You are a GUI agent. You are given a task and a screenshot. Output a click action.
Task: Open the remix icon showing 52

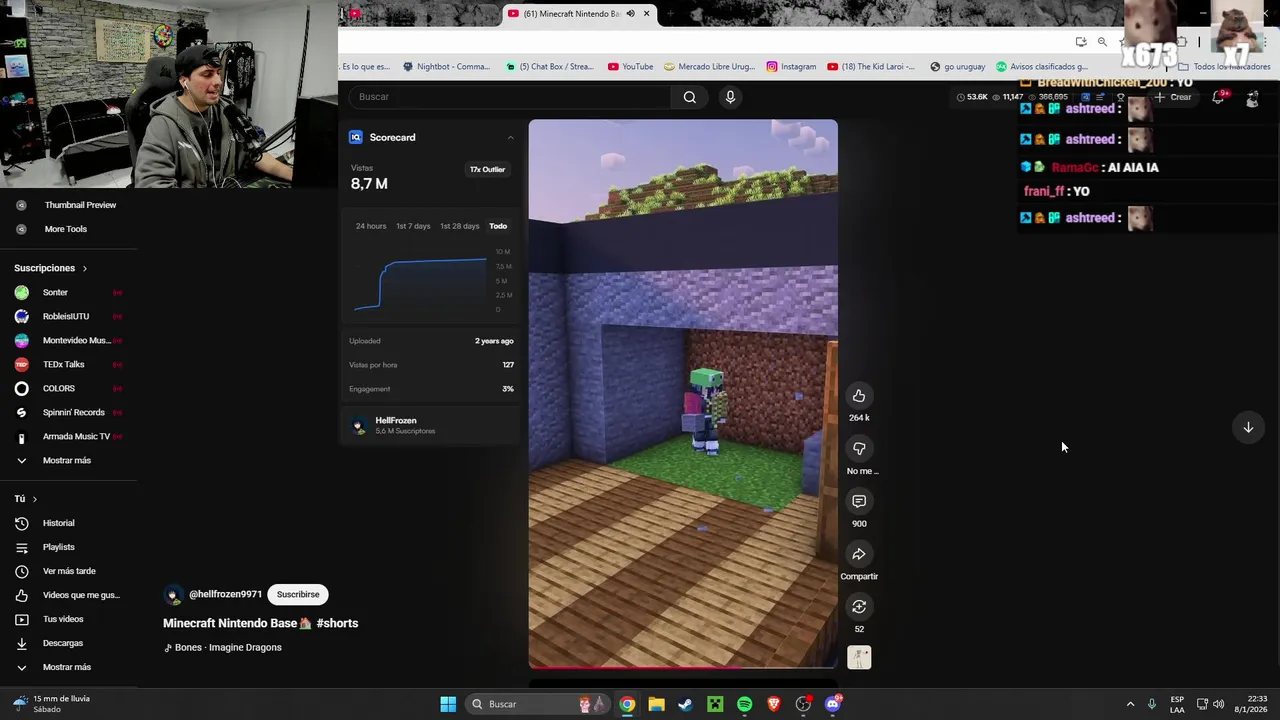tap(859, 607)
